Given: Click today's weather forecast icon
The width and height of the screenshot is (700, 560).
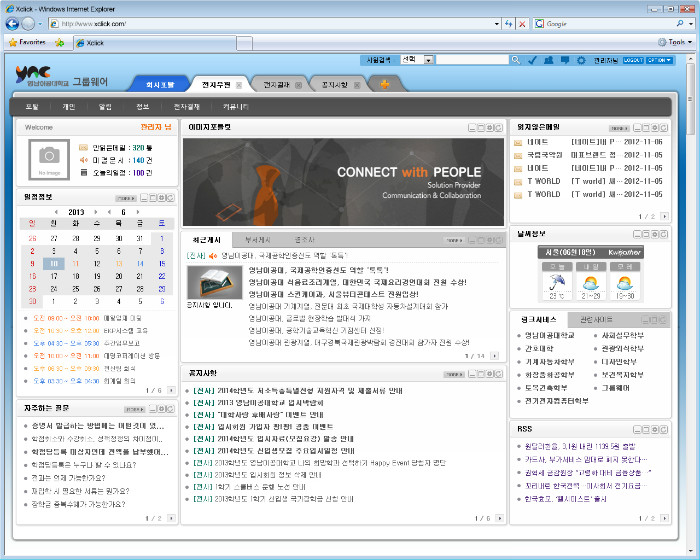Looking at the screenshot, I should coord(557,282).
